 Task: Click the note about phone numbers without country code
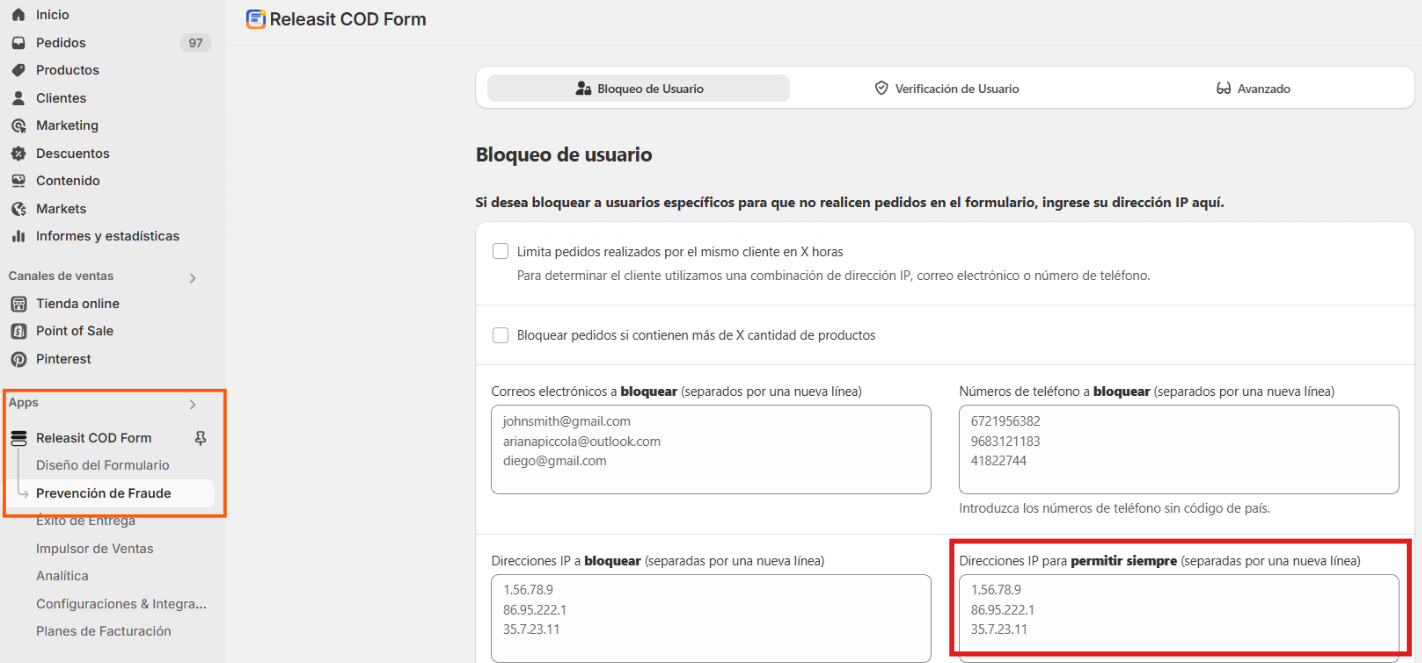[x=1114, y=508]
